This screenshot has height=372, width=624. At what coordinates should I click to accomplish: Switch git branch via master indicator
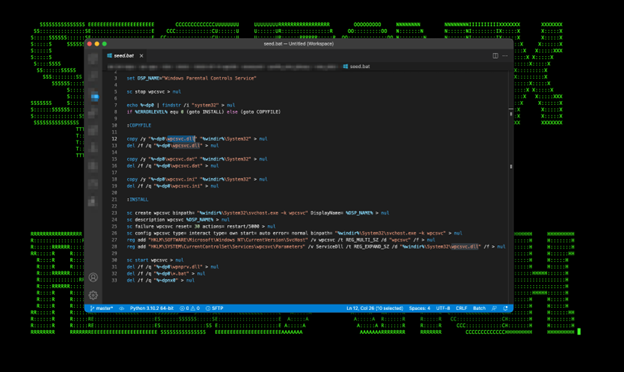point(101,308)
